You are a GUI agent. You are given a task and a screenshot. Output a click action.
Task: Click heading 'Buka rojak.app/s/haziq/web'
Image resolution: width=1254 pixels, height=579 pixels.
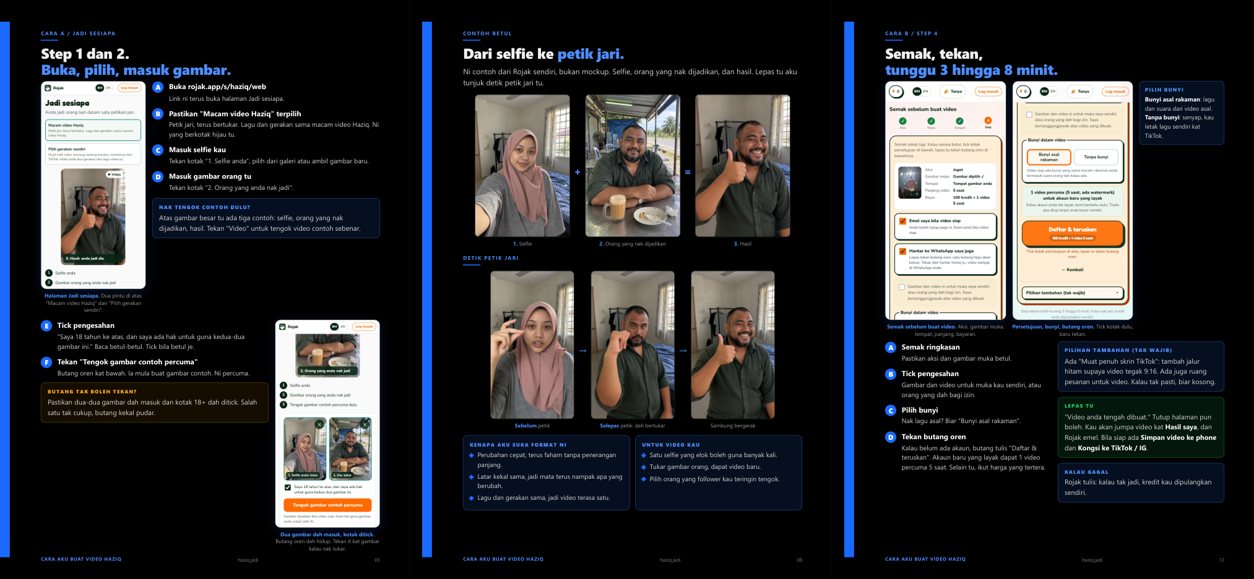tap(217, 87)
